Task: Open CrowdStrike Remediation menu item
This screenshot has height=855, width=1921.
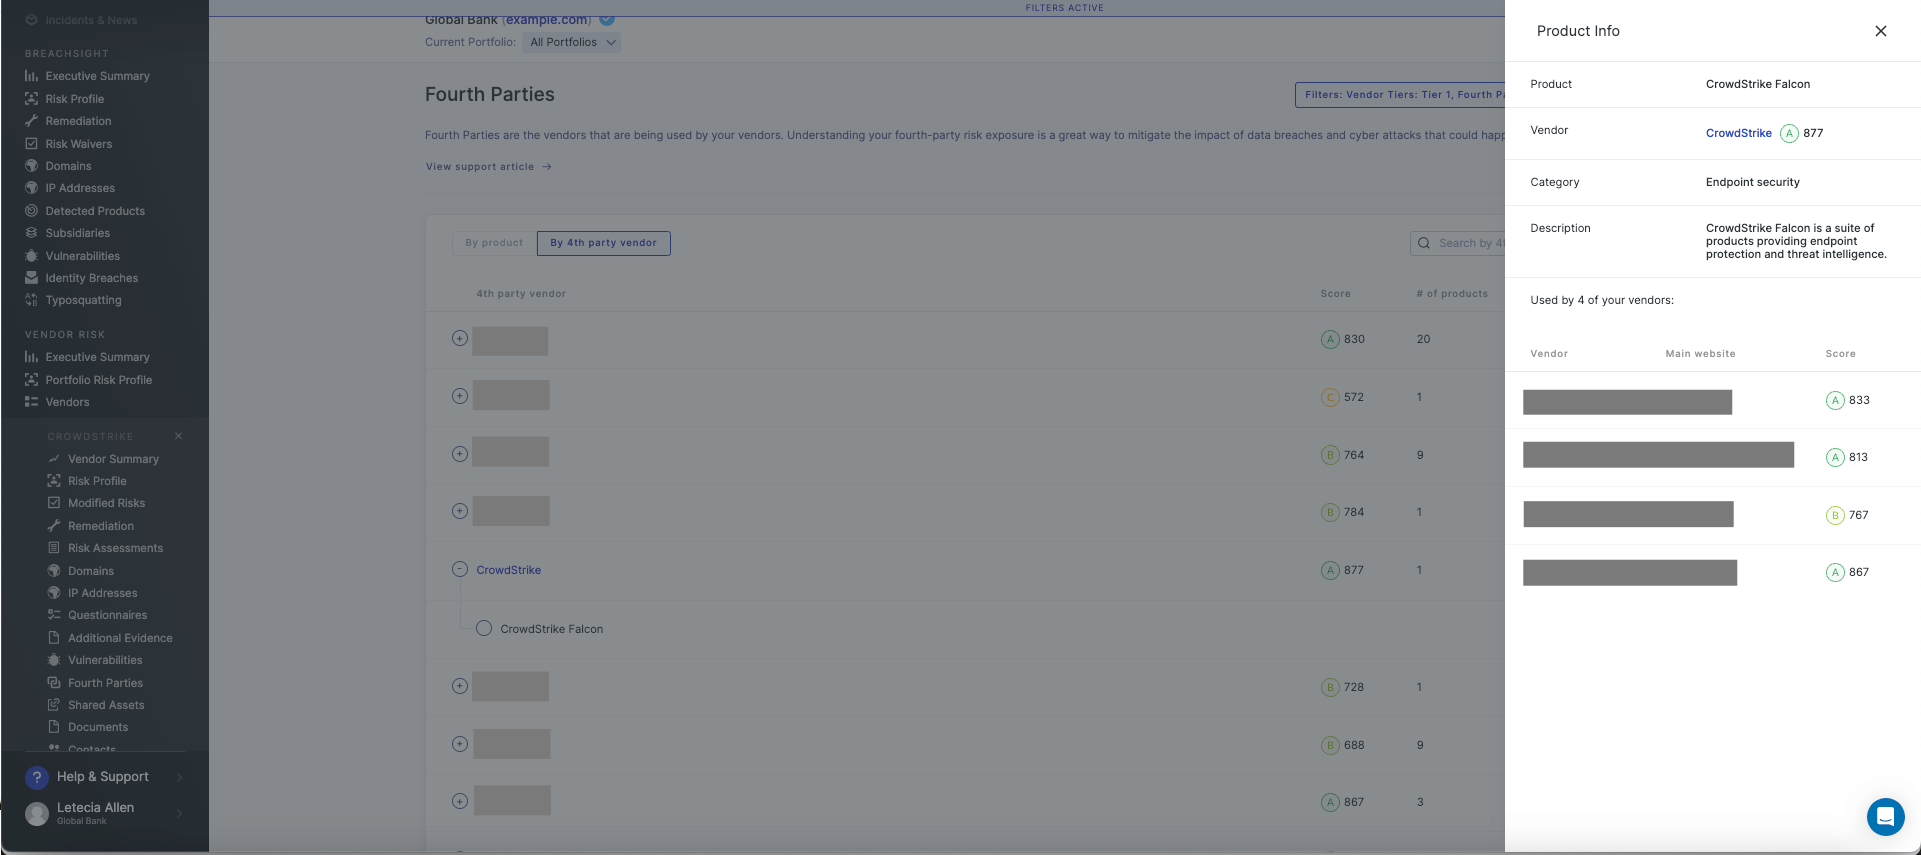Action: [101, 526]
